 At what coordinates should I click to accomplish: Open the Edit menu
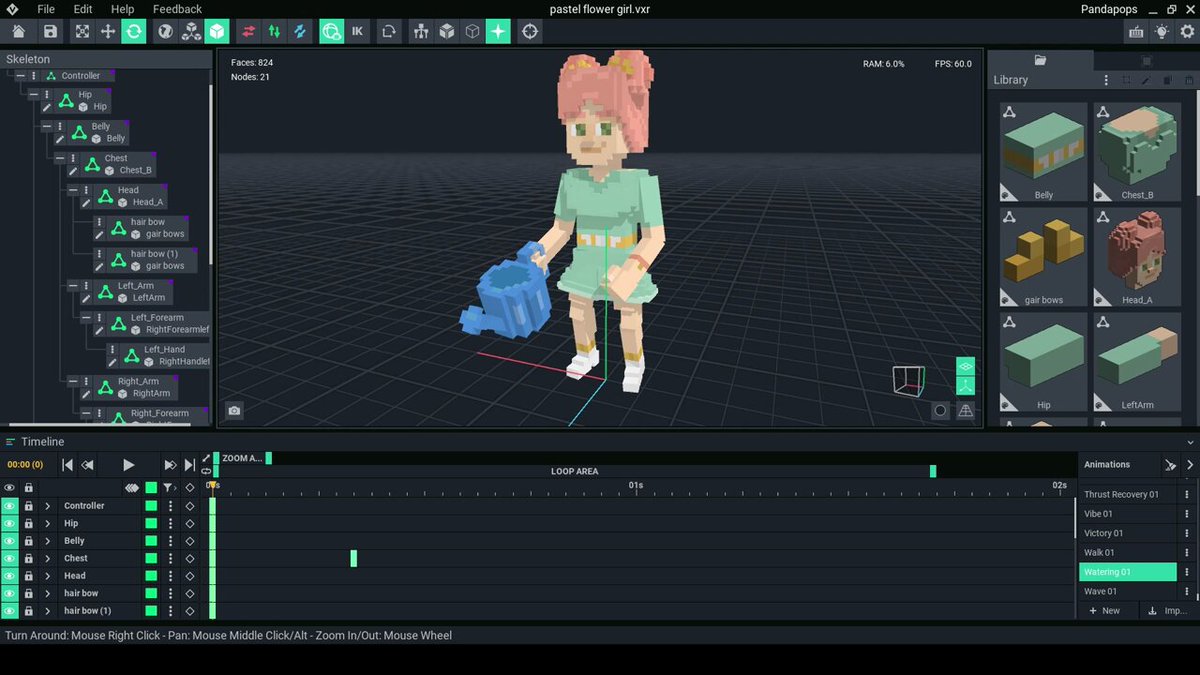pos(83,9)
